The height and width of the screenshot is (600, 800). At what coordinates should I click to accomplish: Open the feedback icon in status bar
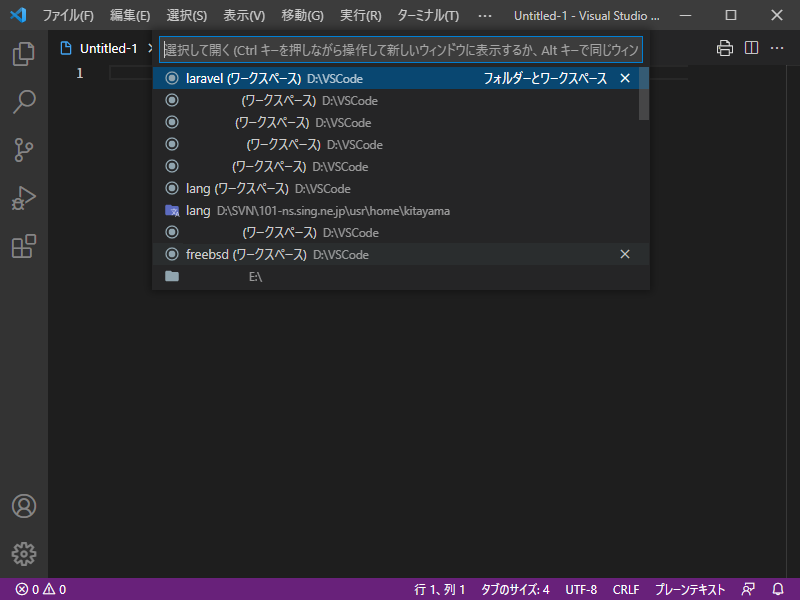(748, 589)
